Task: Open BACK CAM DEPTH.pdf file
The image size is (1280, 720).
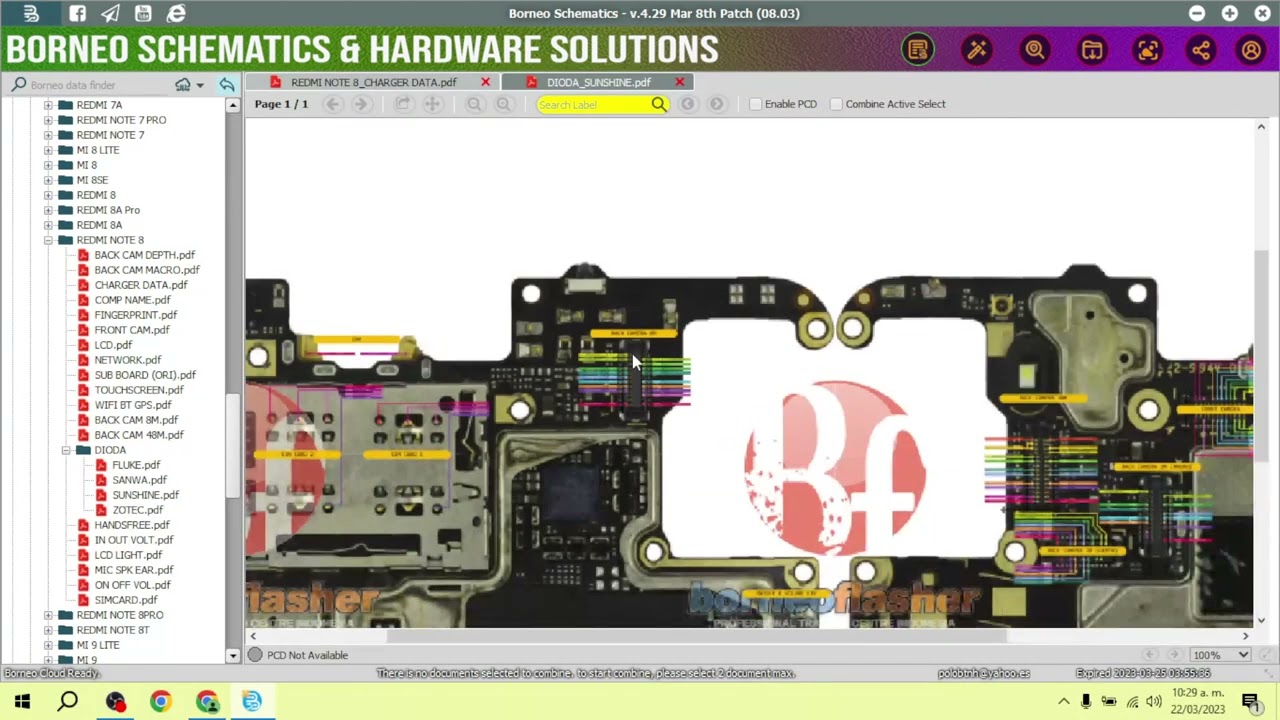Action: tap(145, 255)
